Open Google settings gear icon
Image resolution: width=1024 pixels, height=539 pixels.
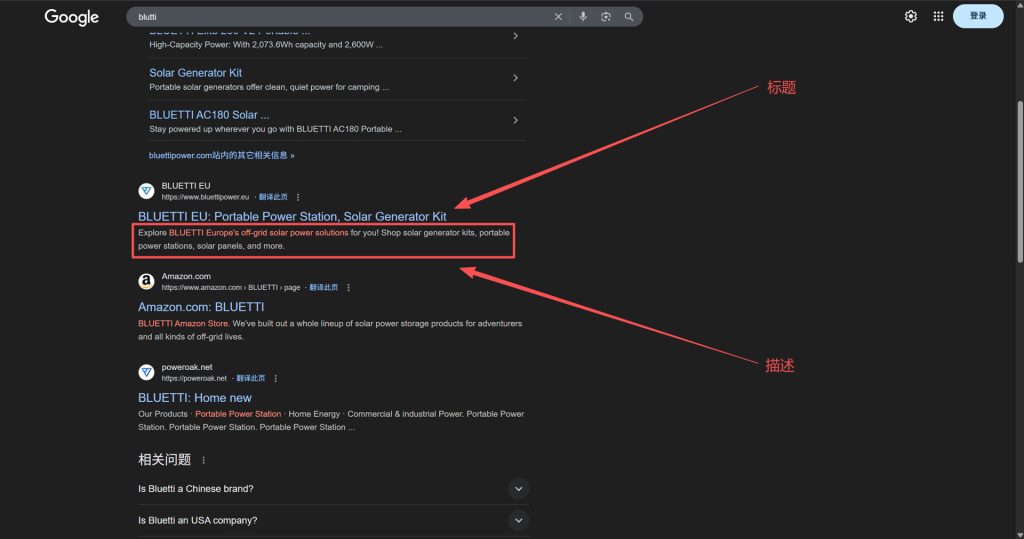[x=911, y=16]
